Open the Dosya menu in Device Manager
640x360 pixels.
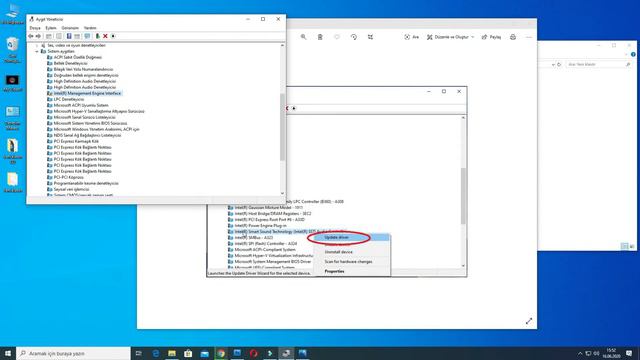coord(35,28)
